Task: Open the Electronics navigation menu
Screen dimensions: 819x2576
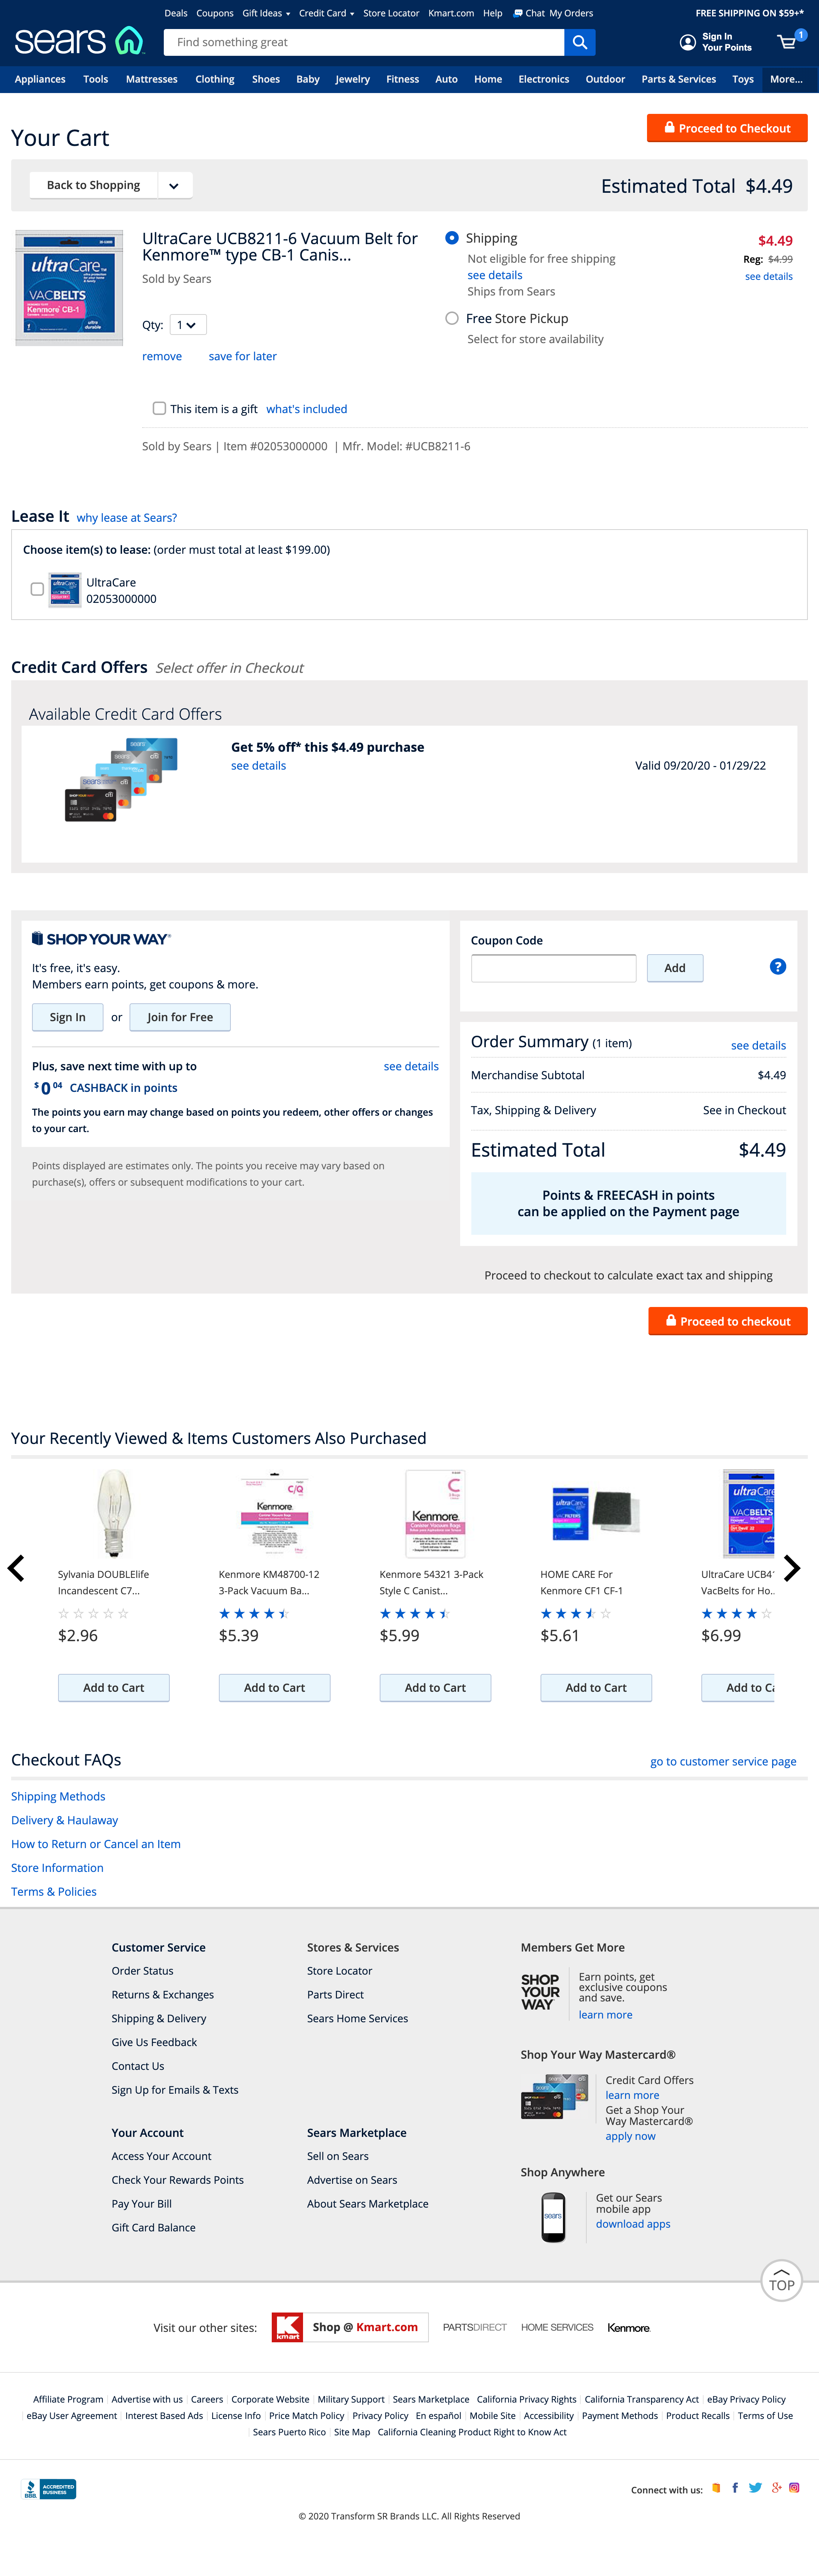Action: tap(543, 79)
